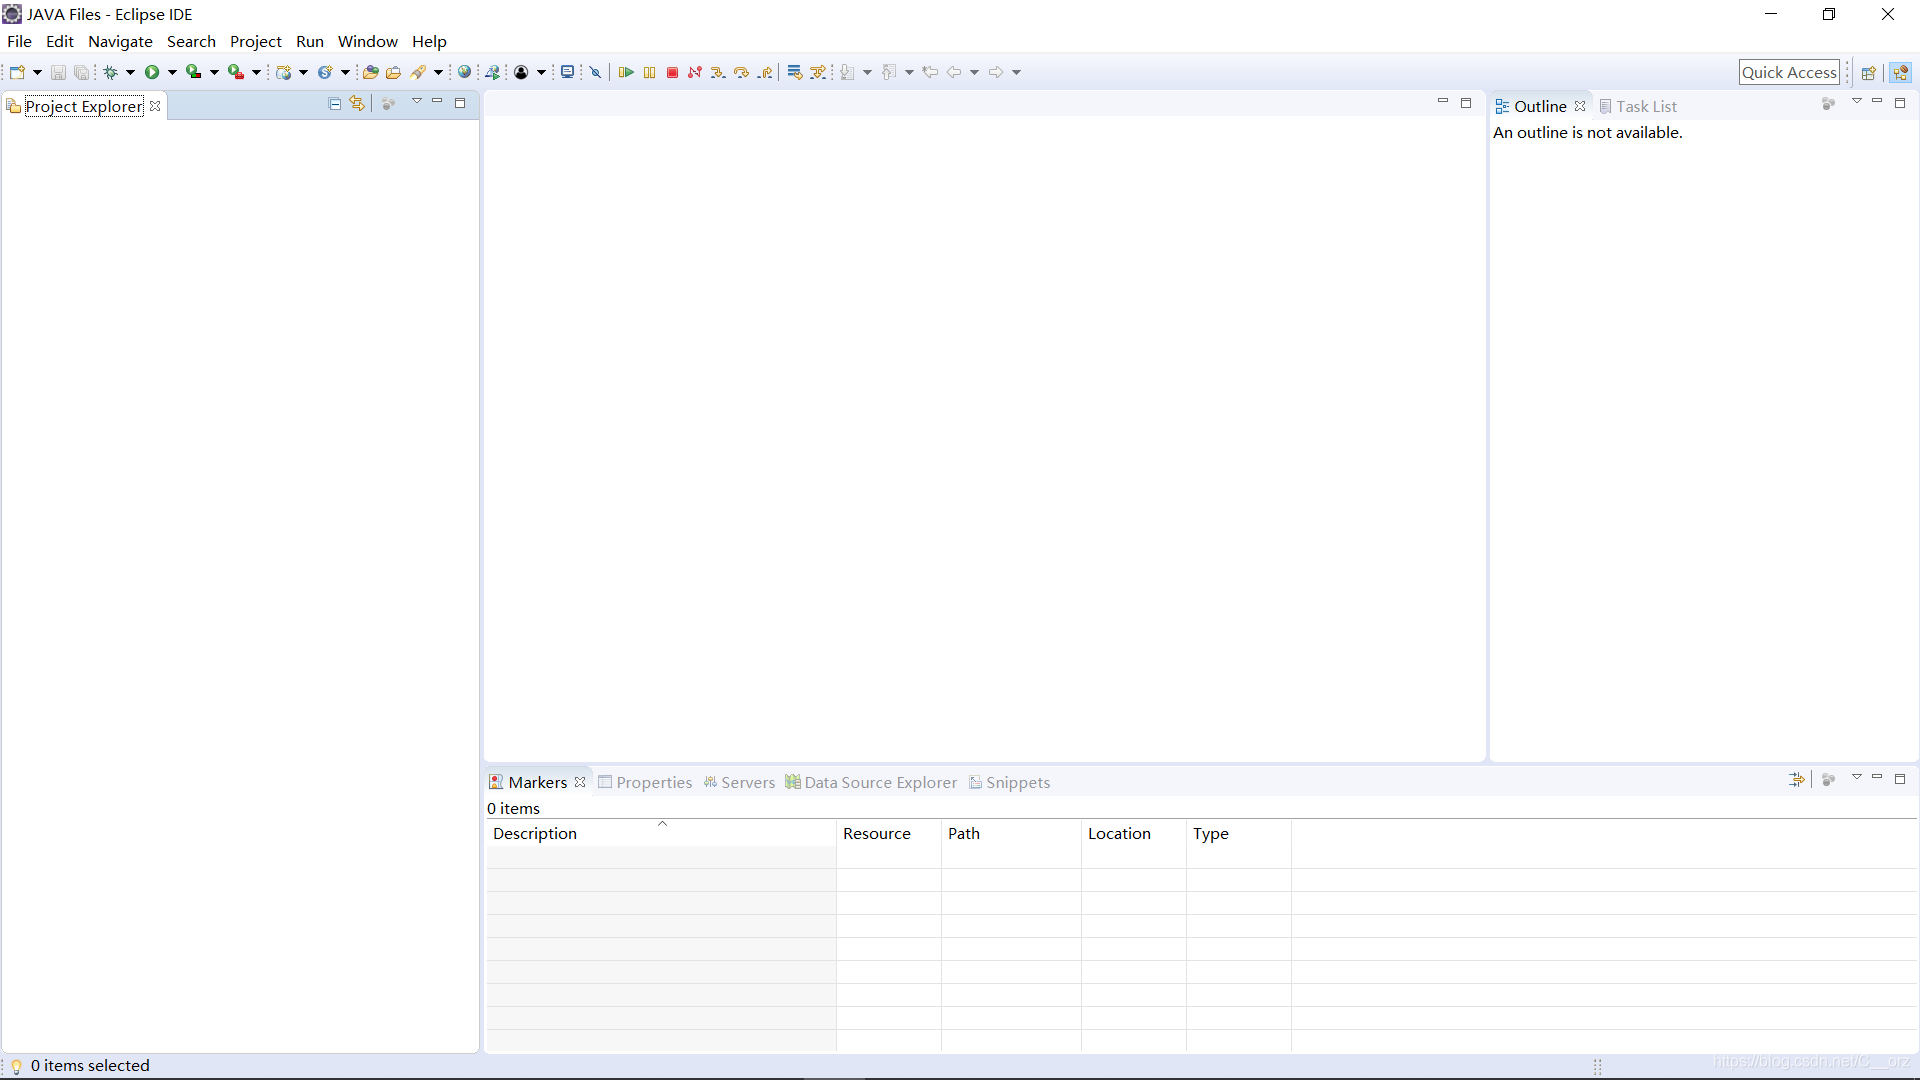This screenshot has height=1080, width=1920.
Task: Click the Search flashlight icon
Action: (419, 72)
